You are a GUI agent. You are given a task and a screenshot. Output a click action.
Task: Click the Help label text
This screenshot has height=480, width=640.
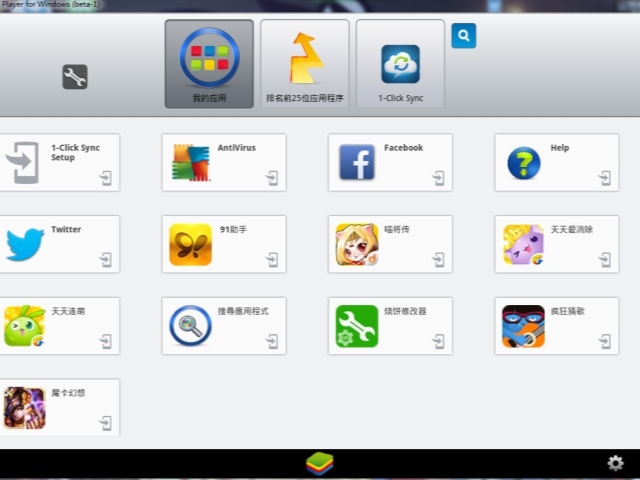point(560,148)
